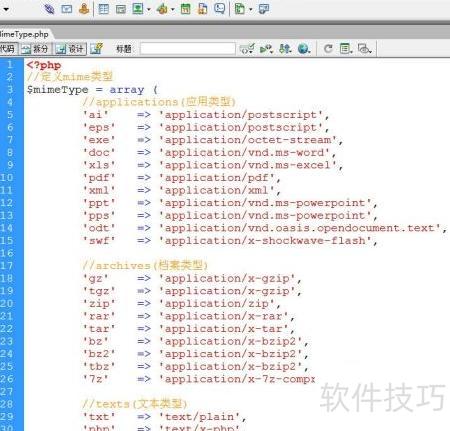Click the 'bz2' key

[99, 354]
